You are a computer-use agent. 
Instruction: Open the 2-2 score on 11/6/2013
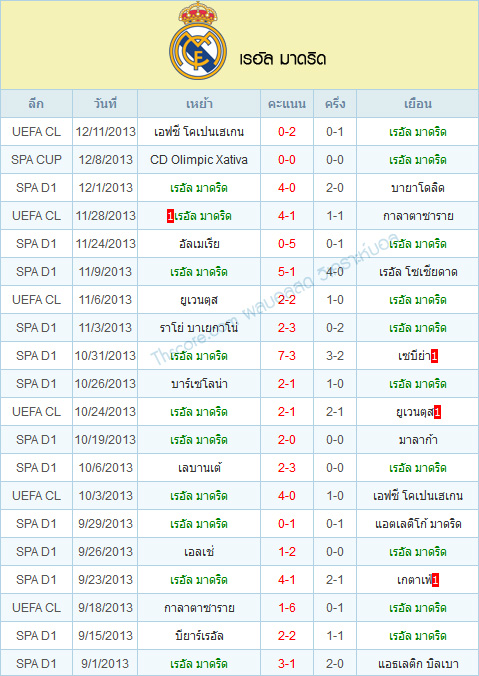click(287, 300)
